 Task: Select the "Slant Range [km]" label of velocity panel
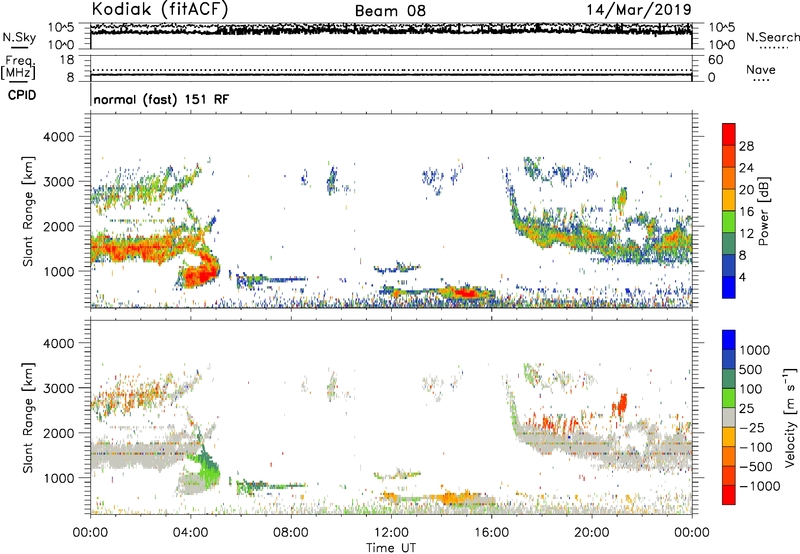[28, 418]
